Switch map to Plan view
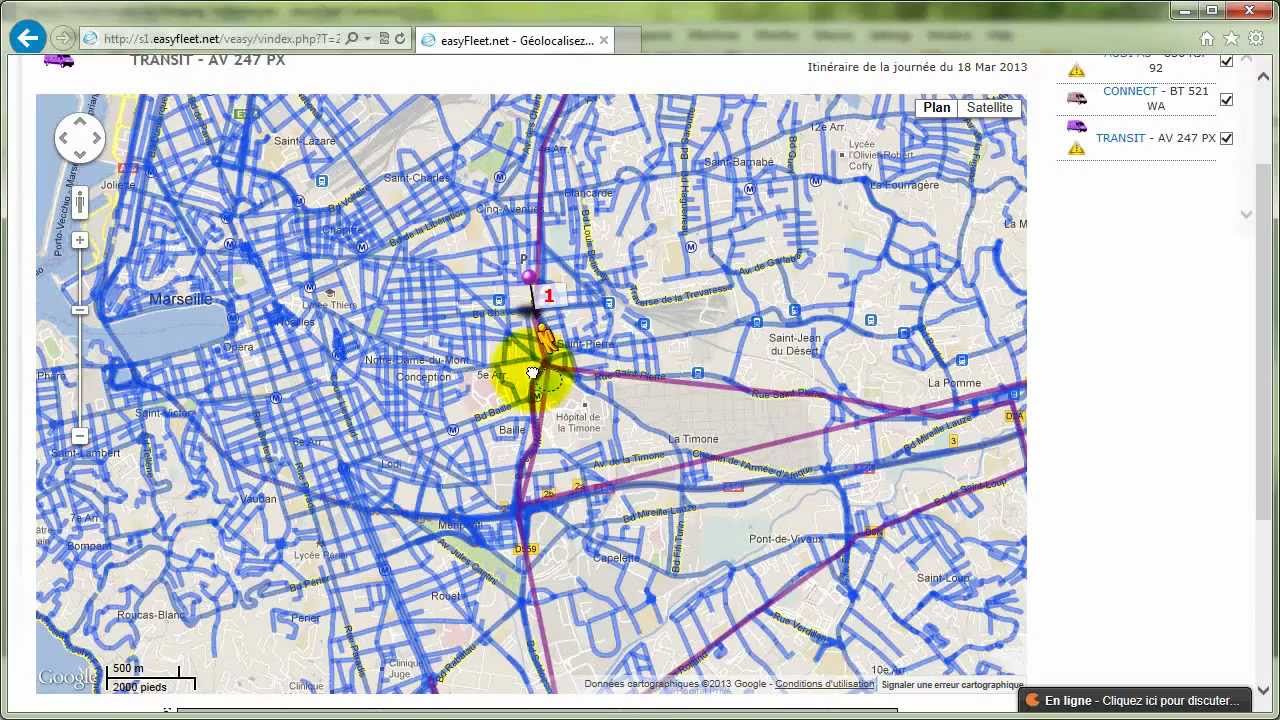The width and height of the screenshot is (1280, 720). (936, 108)
